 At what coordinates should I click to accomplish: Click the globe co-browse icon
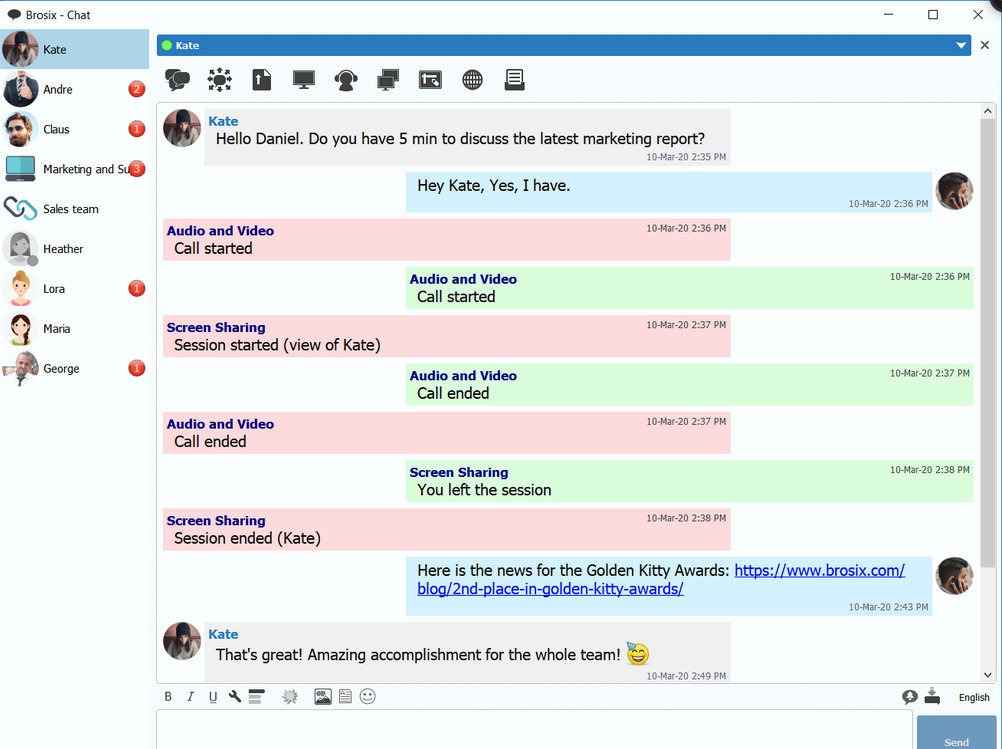[x=472, y=80]
